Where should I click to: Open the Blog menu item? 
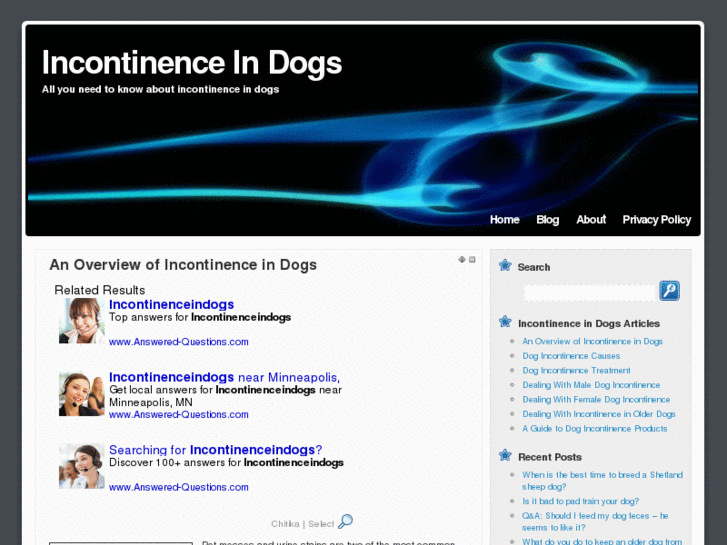[x=548, y=220]
